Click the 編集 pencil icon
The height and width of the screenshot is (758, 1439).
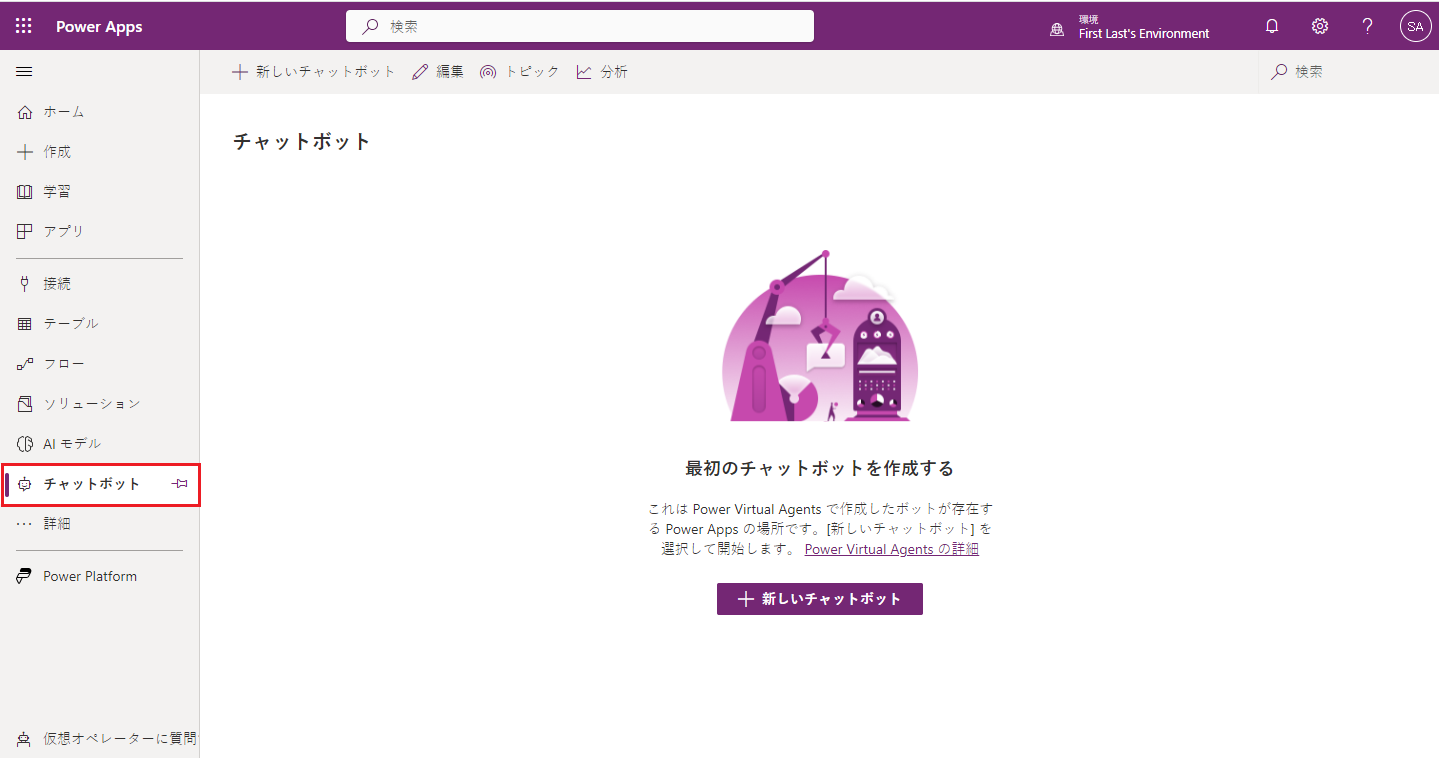420,72
